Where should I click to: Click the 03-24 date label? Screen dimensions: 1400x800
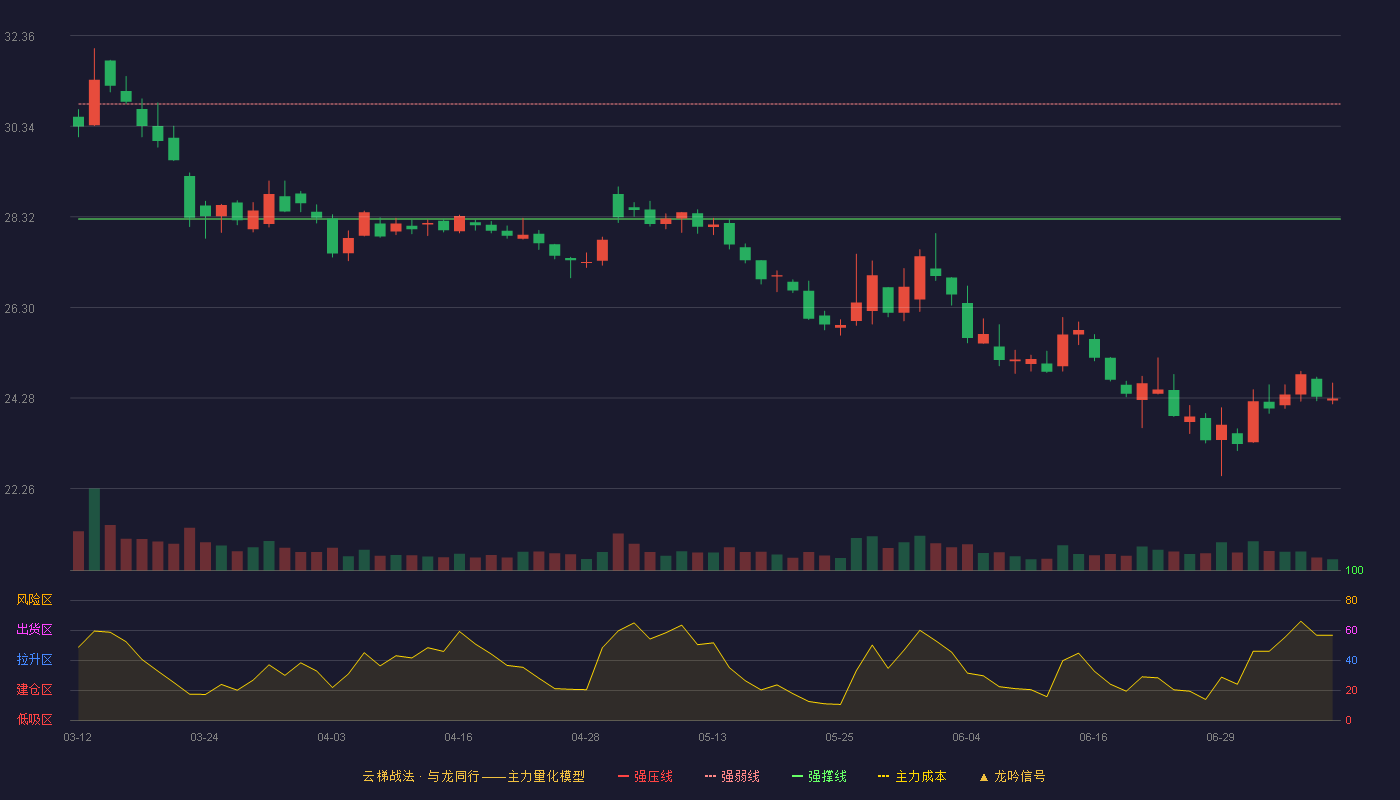click(x=204, y=737)
